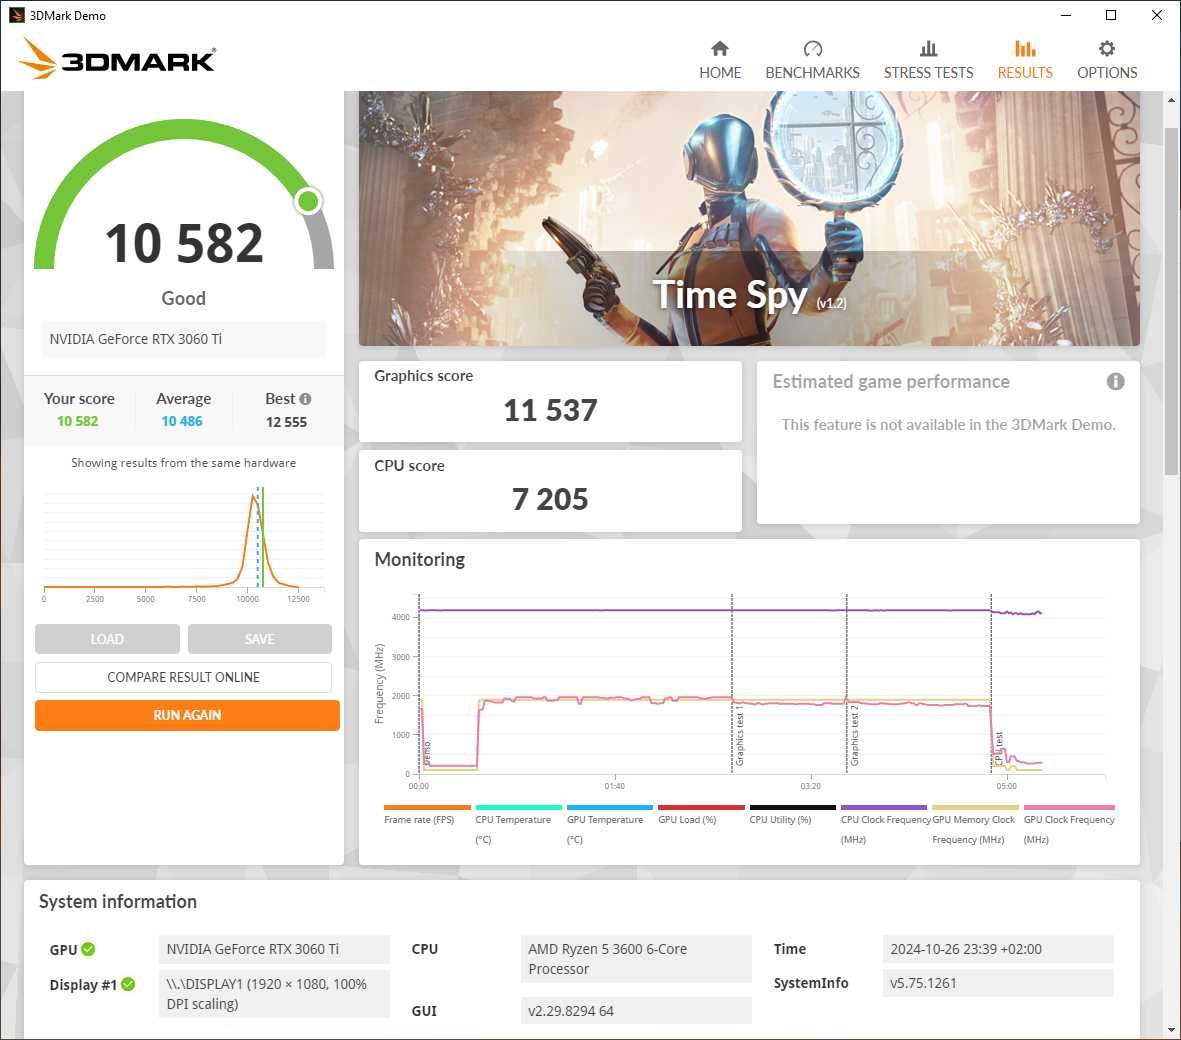Toggle GPU Temperature legend swatch

pos(609,807)
